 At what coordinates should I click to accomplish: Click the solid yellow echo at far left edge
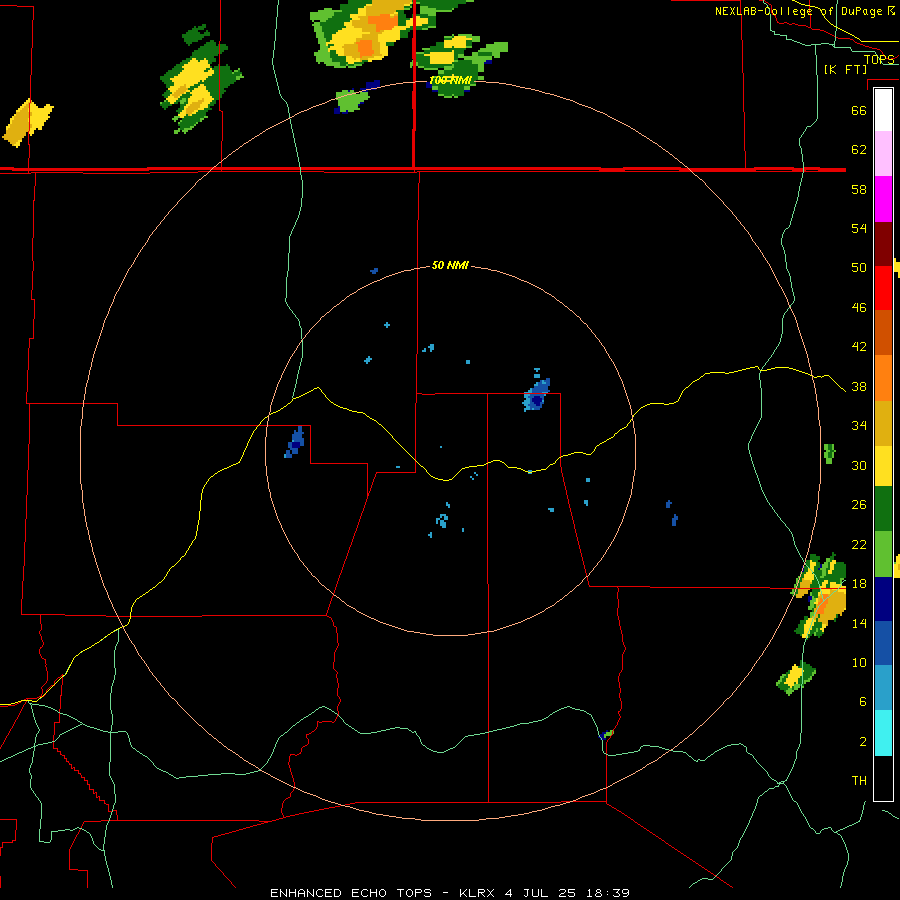(28, 122)
